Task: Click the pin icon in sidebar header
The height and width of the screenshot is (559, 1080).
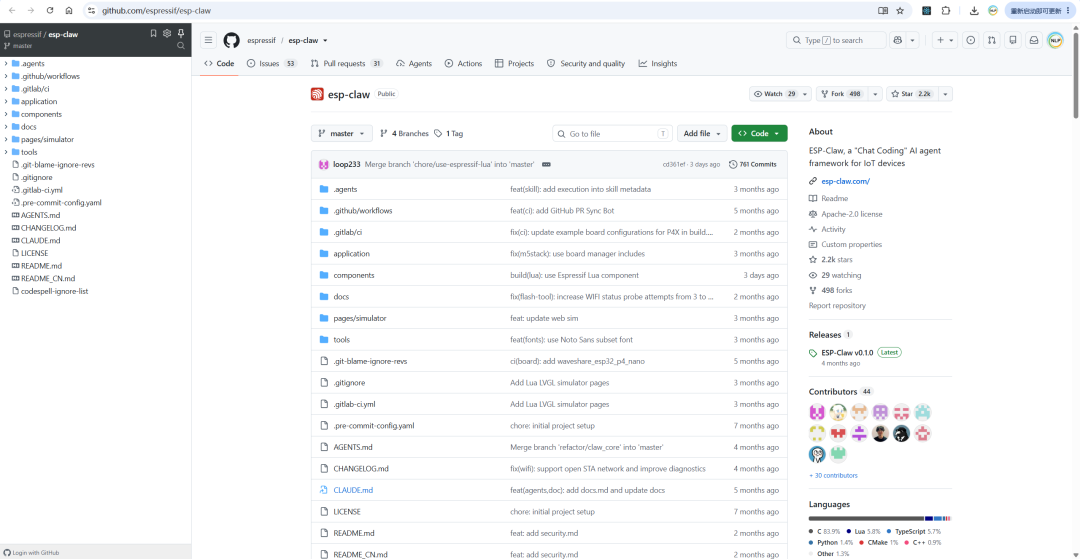Action: coord(180,33)
